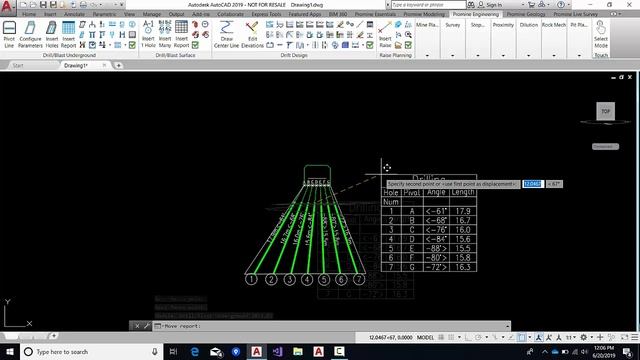Open the Autodesk App Store cart icon
The width and height of the screenshot is (640, 360).
tap(531, 5)
